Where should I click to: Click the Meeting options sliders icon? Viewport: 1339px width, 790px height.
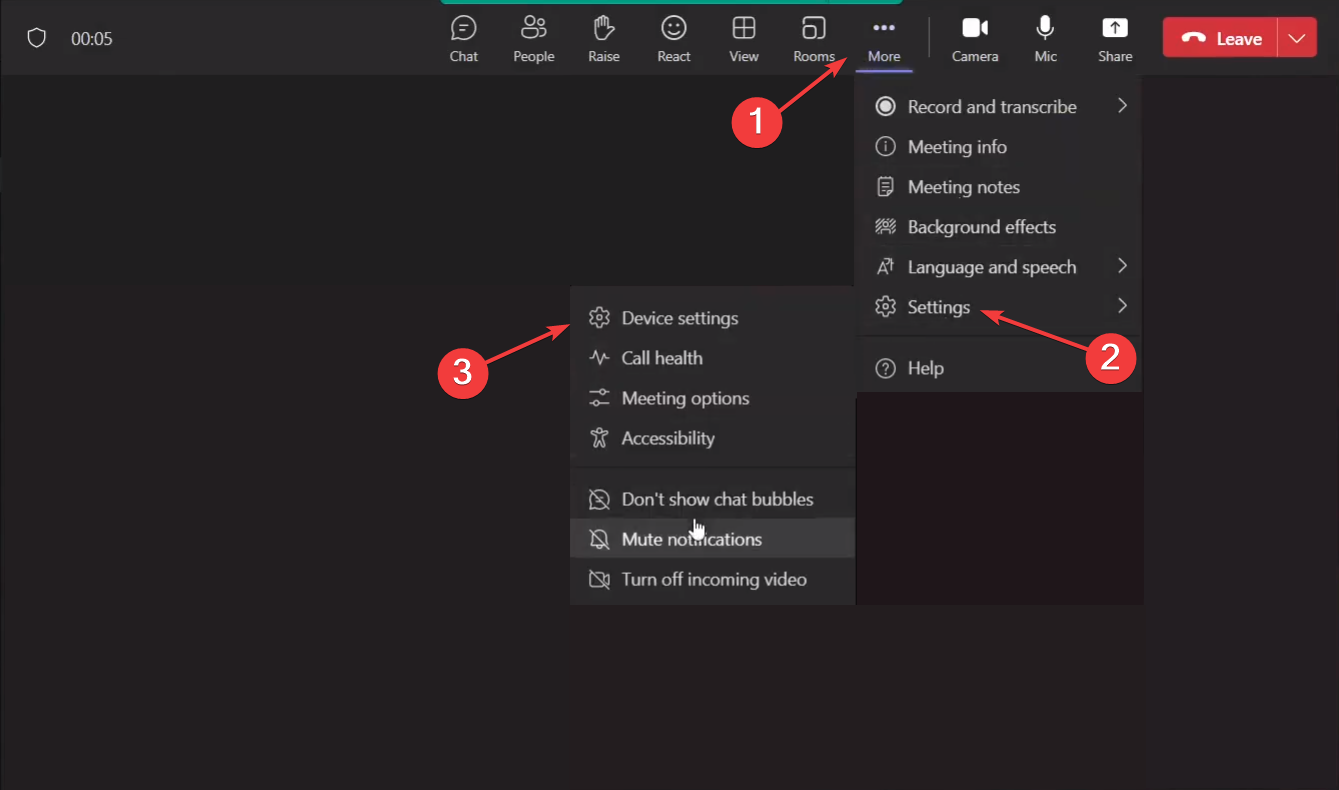[599, 398]
